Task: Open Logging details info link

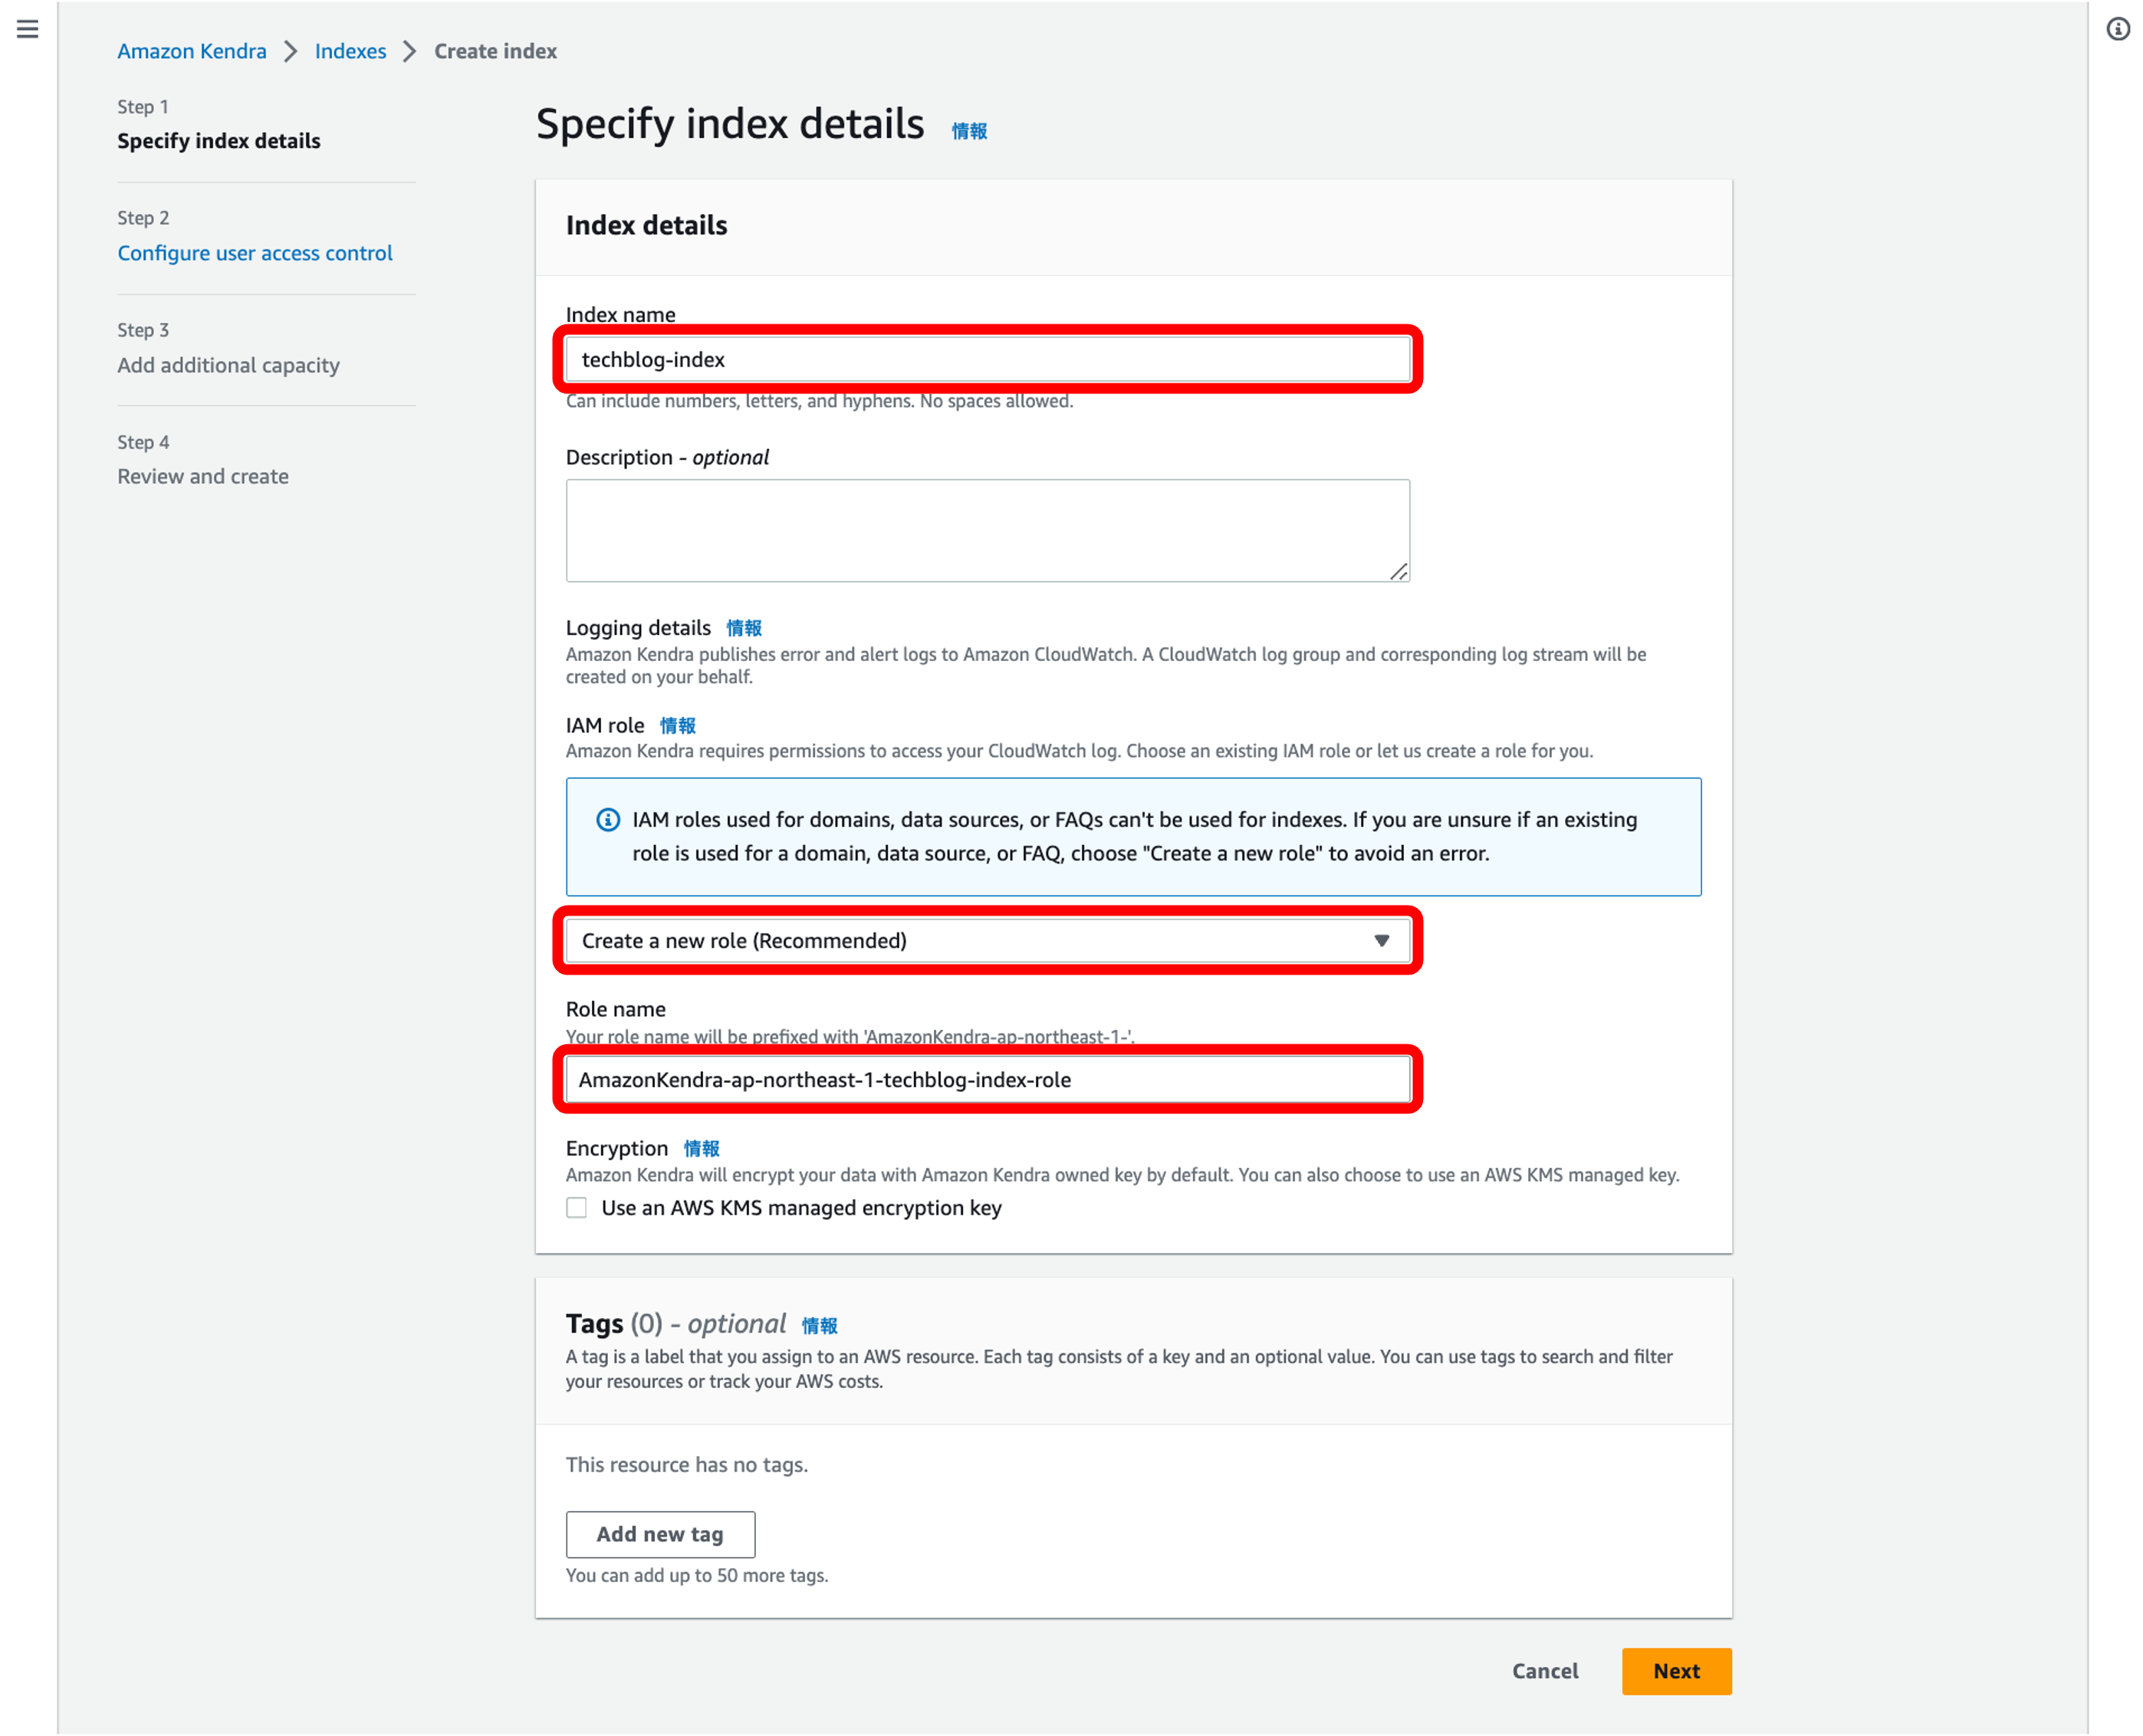Action: pyautogui.click(x=743, y=628)
